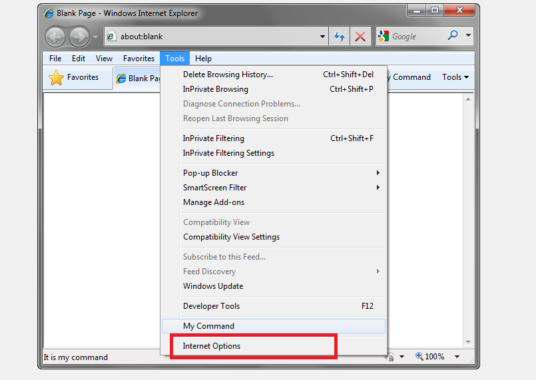Open the Favorites menu in menu bar
Viewport: 536px width, 380px height.
pyautogui.click(x=139, y=58)
